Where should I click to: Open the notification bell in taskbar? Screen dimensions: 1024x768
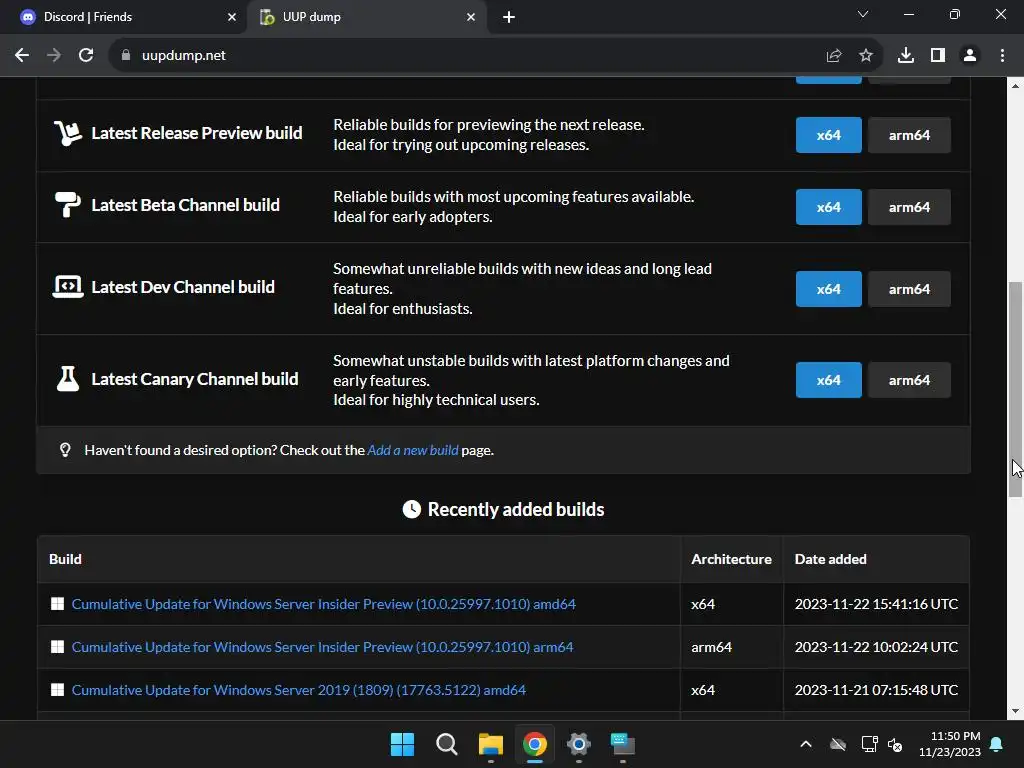(x=997, y=744)
